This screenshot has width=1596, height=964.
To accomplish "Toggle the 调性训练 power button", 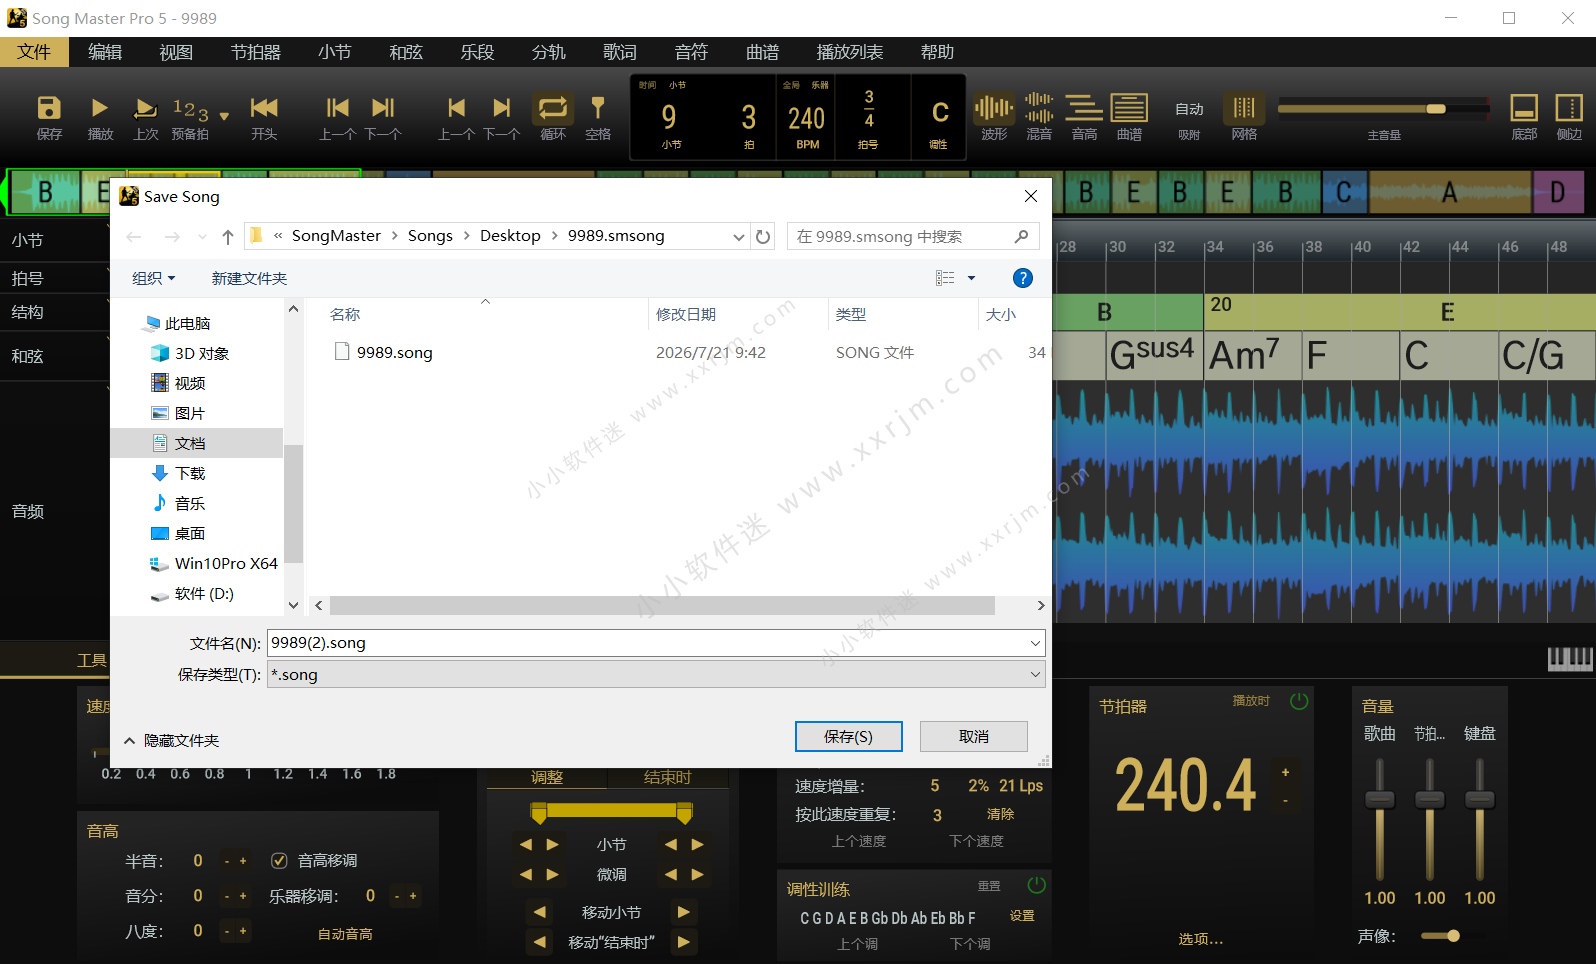I will click(1037, 885).
